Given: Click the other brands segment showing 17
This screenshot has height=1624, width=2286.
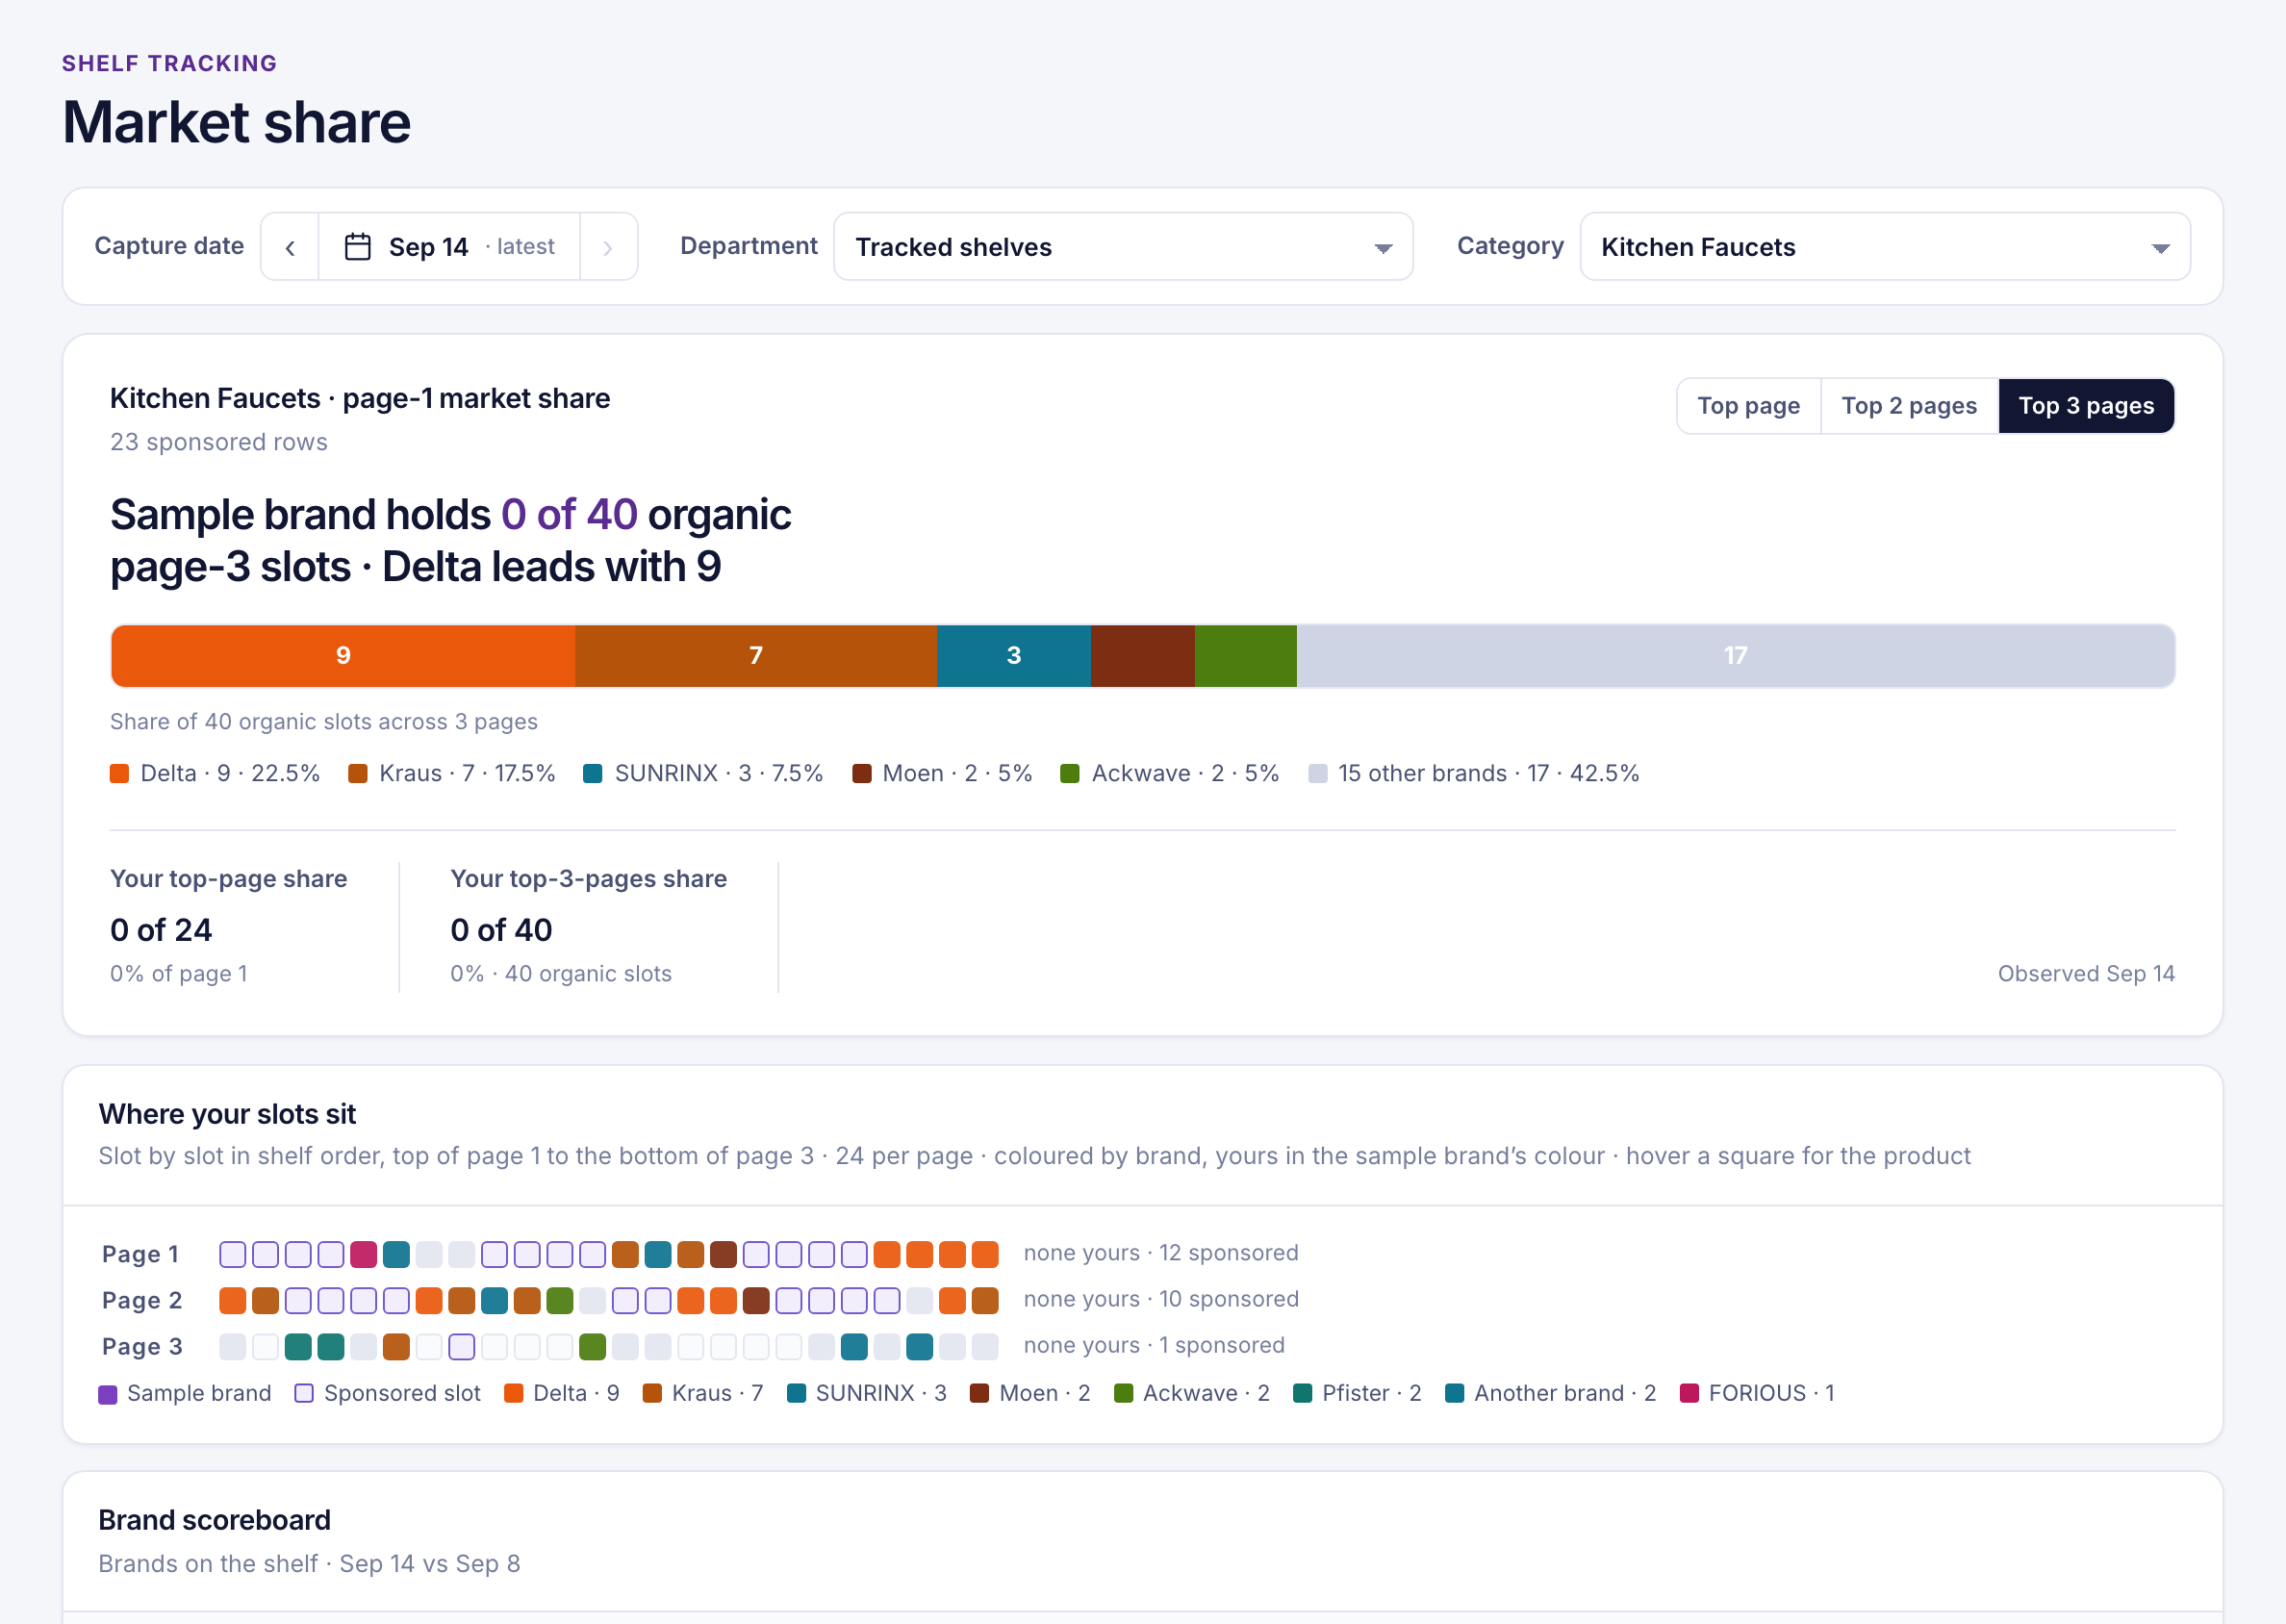Looking at the screenshot, I should 1735,656.
